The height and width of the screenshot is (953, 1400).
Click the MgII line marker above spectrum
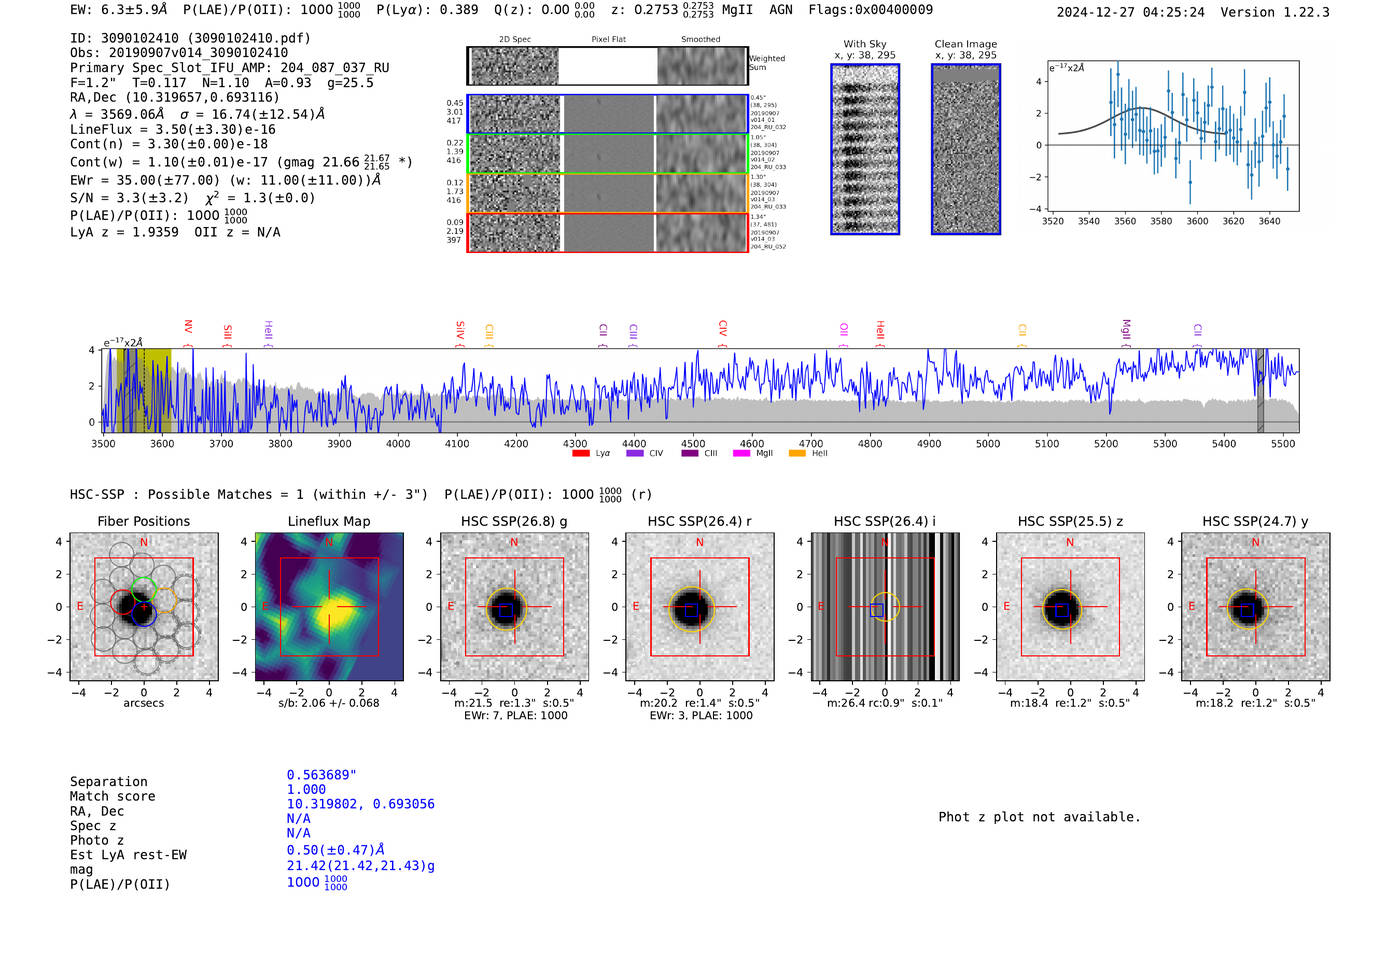point(1126,331)
